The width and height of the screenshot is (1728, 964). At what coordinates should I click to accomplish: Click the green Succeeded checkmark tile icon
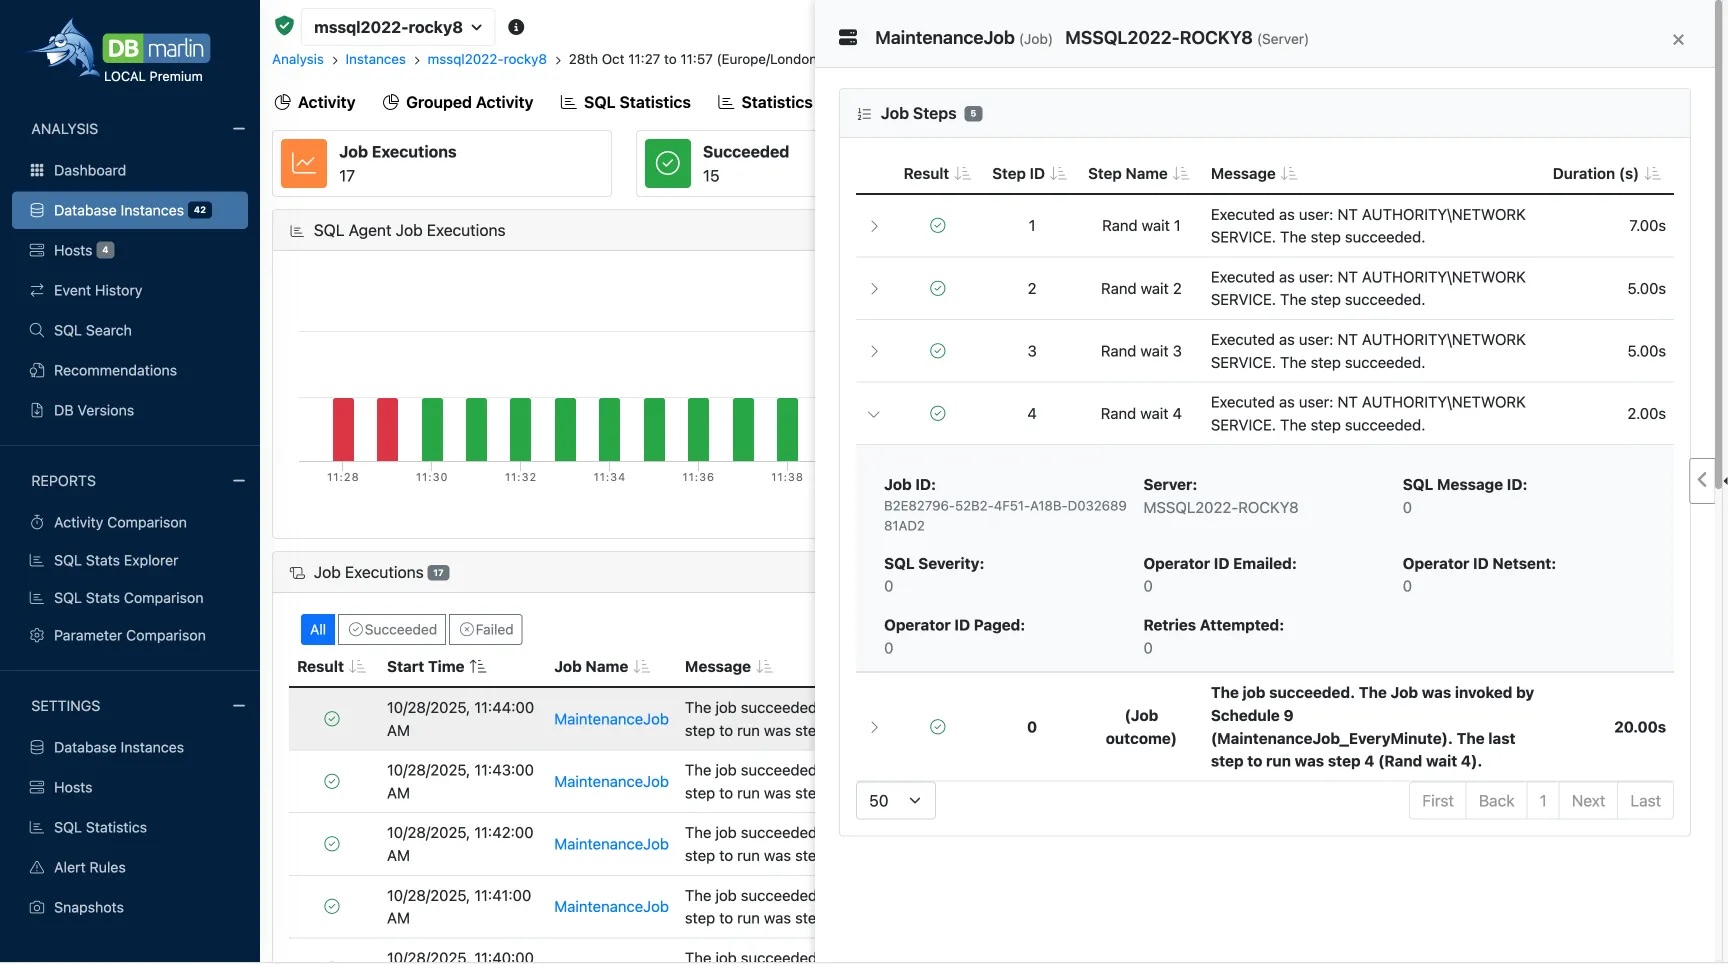pyautogui.click(x=668, y=164)
